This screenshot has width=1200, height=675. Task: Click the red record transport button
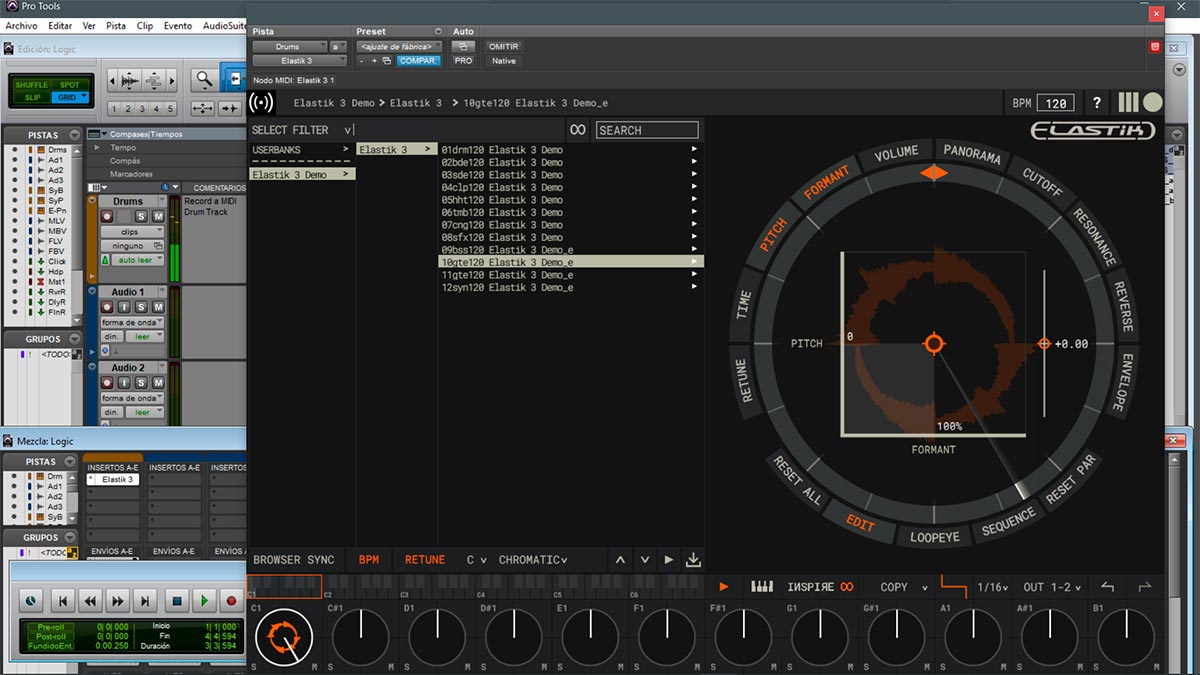(232, 601)
